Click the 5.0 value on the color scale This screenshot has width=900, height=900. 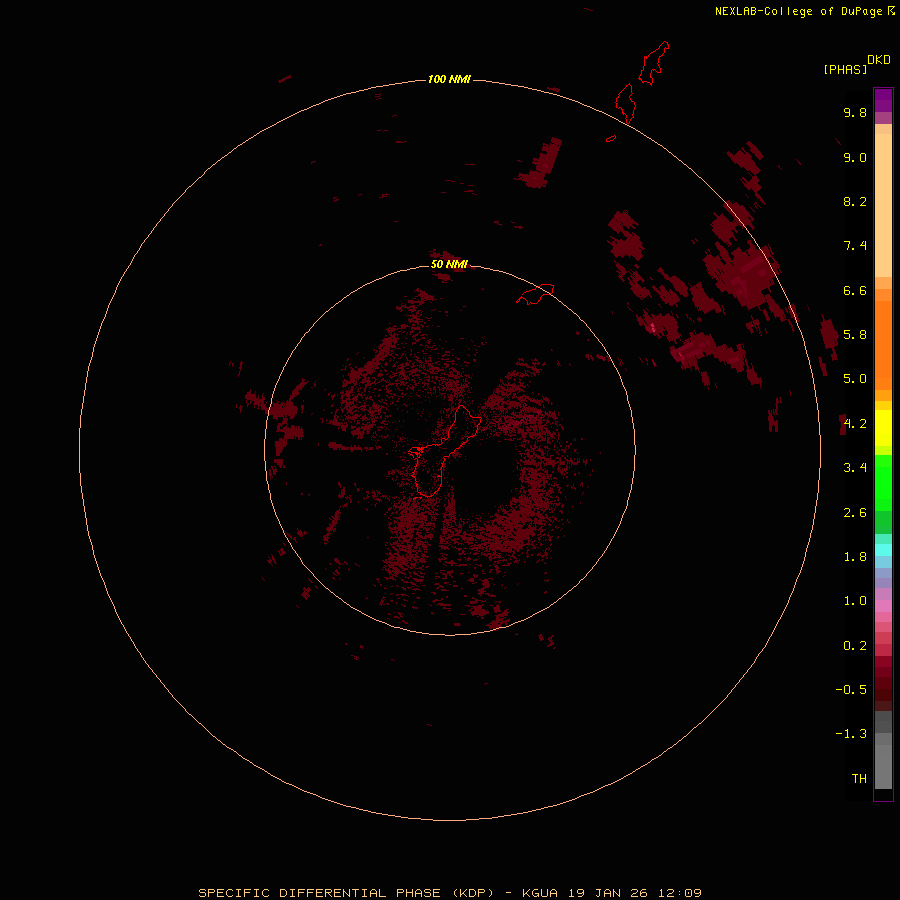(855, 379)
